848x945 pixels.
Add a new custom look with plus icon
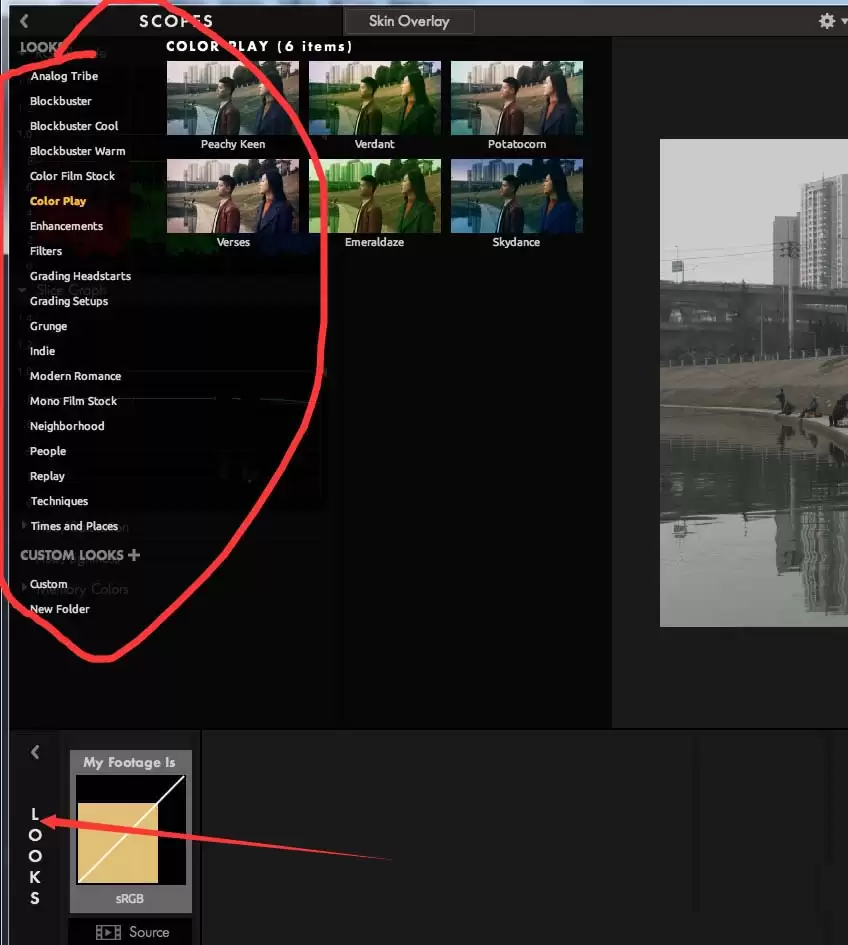coord(134,555)
